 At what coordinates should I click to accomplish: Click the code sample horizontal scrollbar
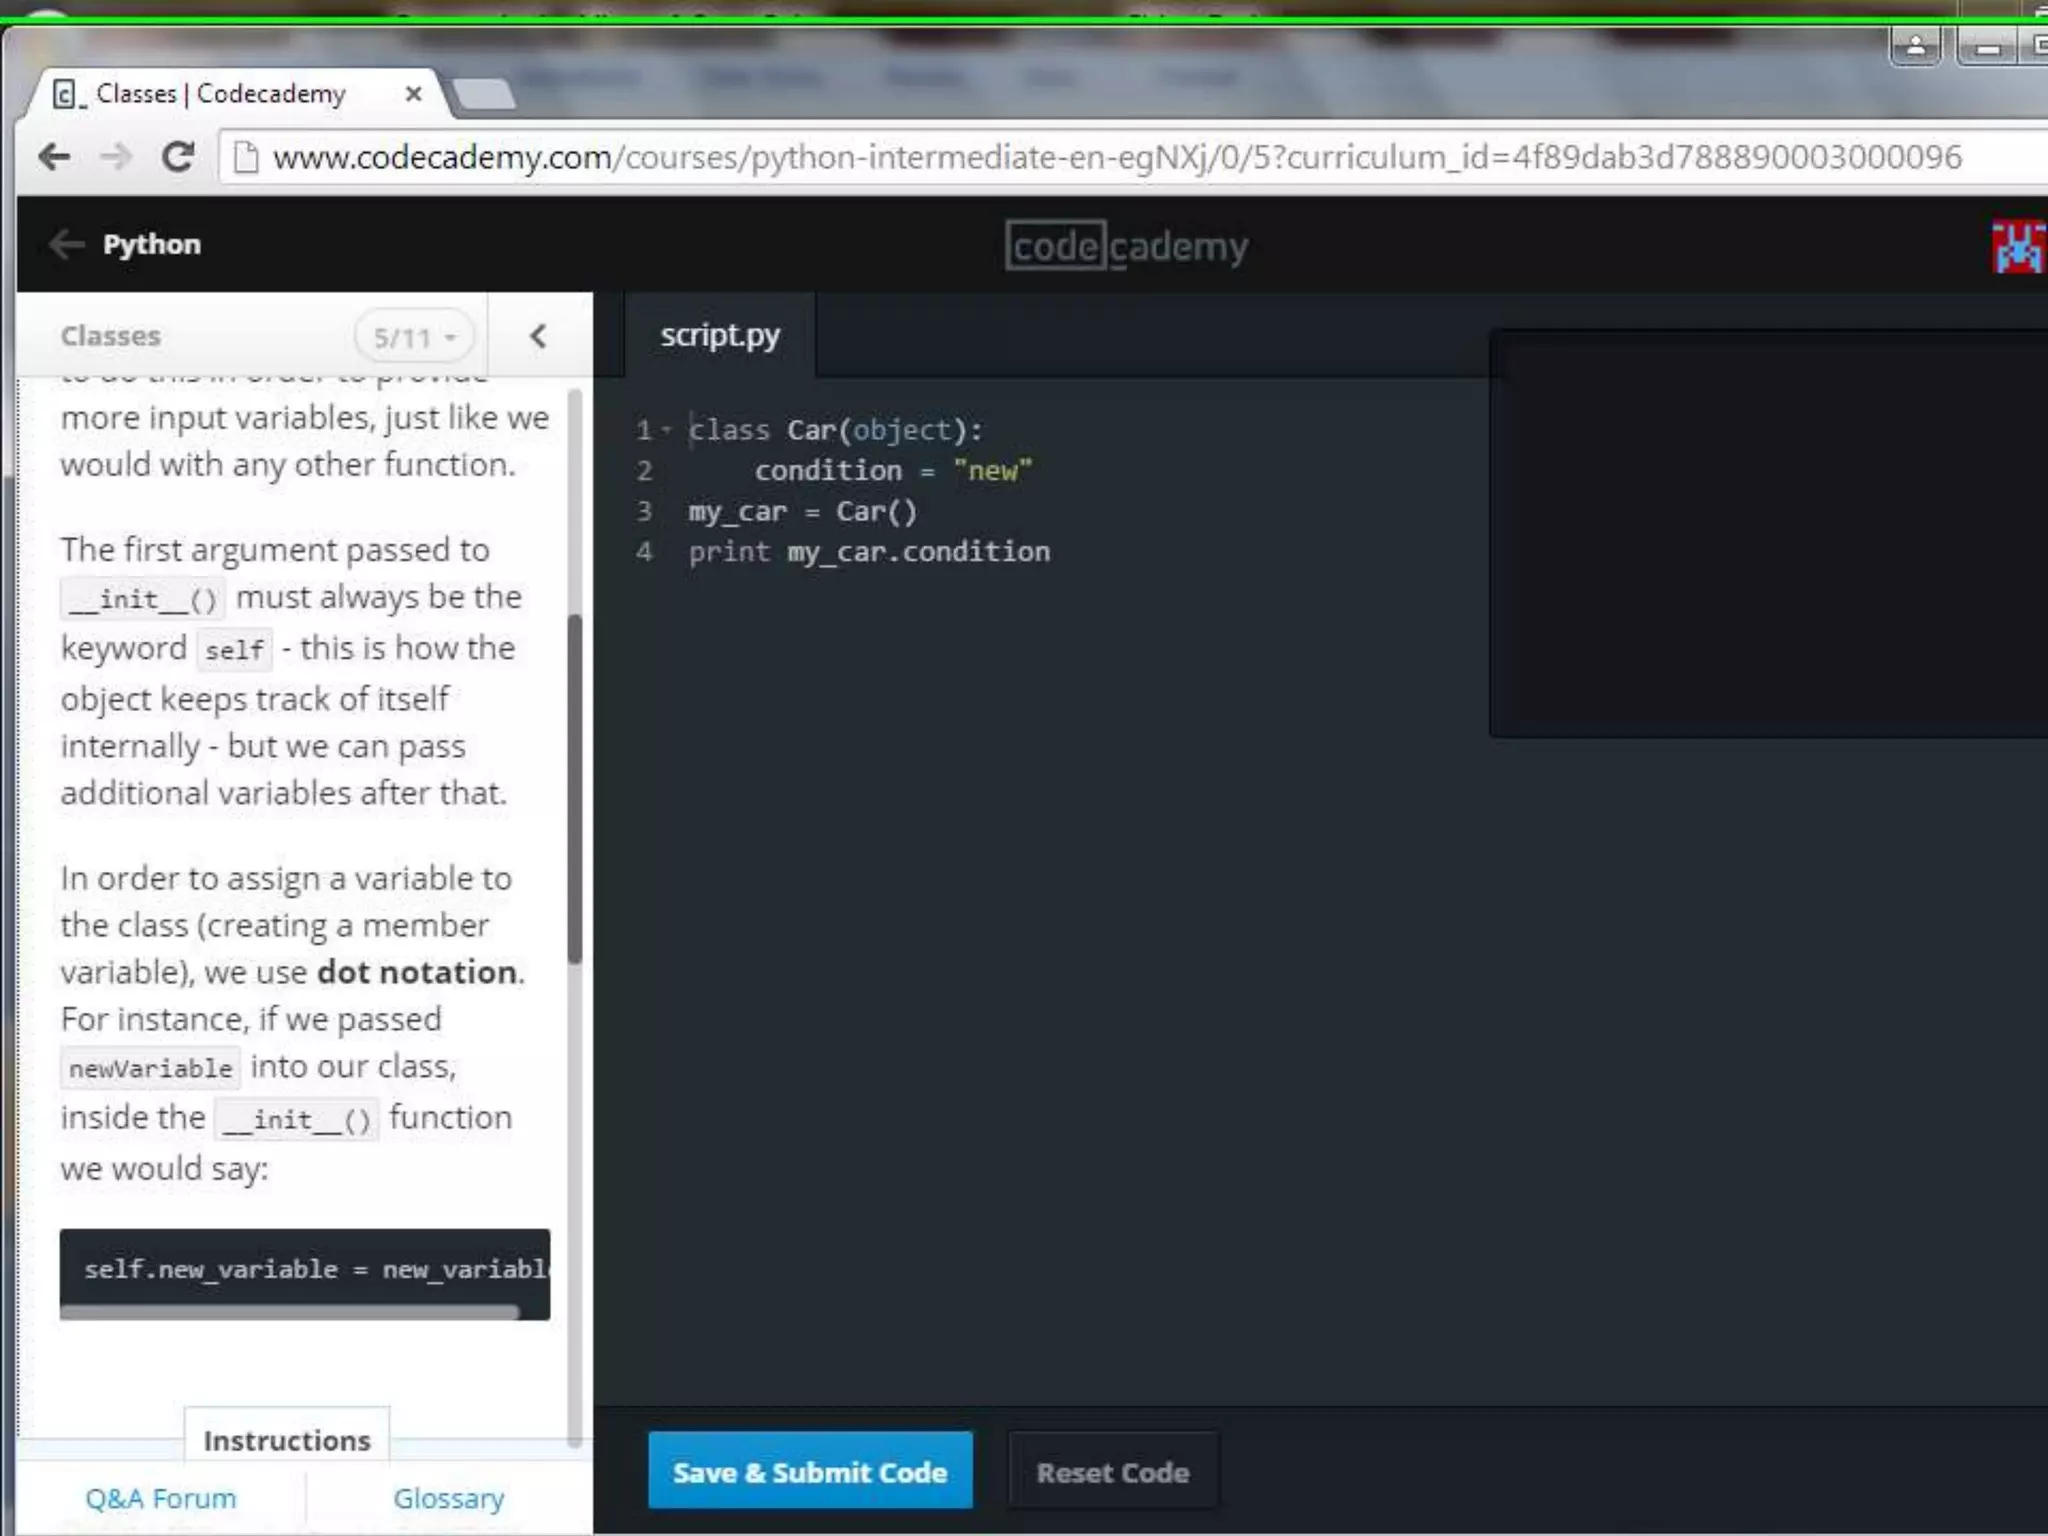tap(290, 1312)
